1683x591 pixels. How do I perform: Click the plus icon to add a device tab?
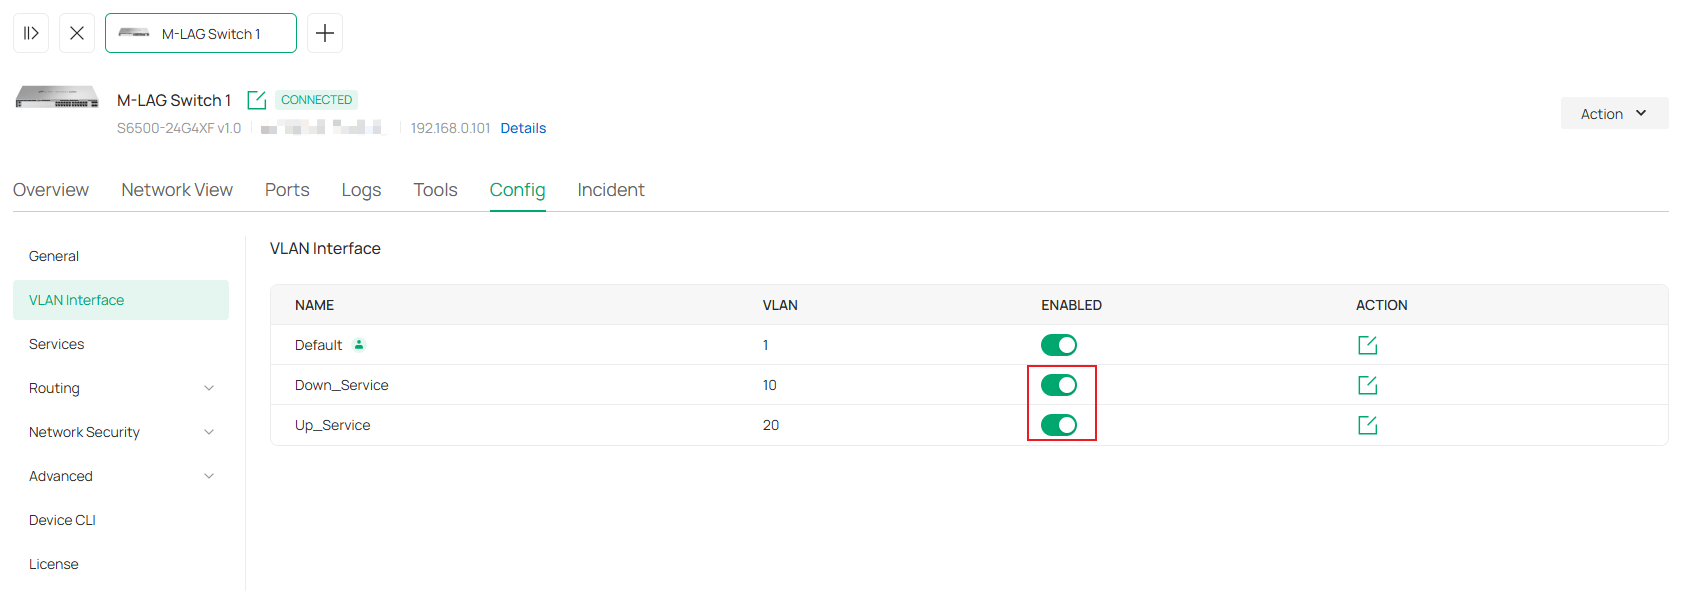tap(324, 32)
